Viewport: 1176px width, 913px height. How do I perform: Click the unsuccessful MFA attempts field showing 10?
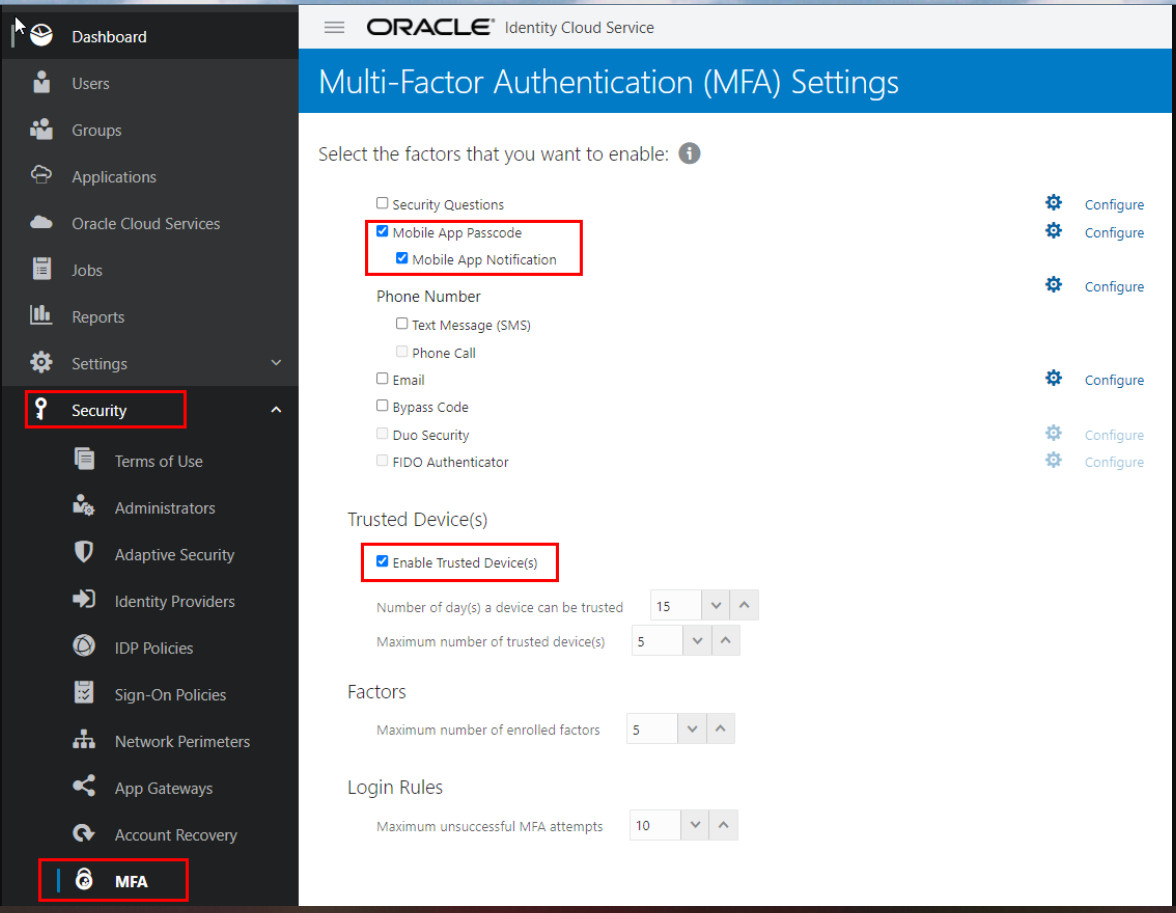tap(655, 824)
